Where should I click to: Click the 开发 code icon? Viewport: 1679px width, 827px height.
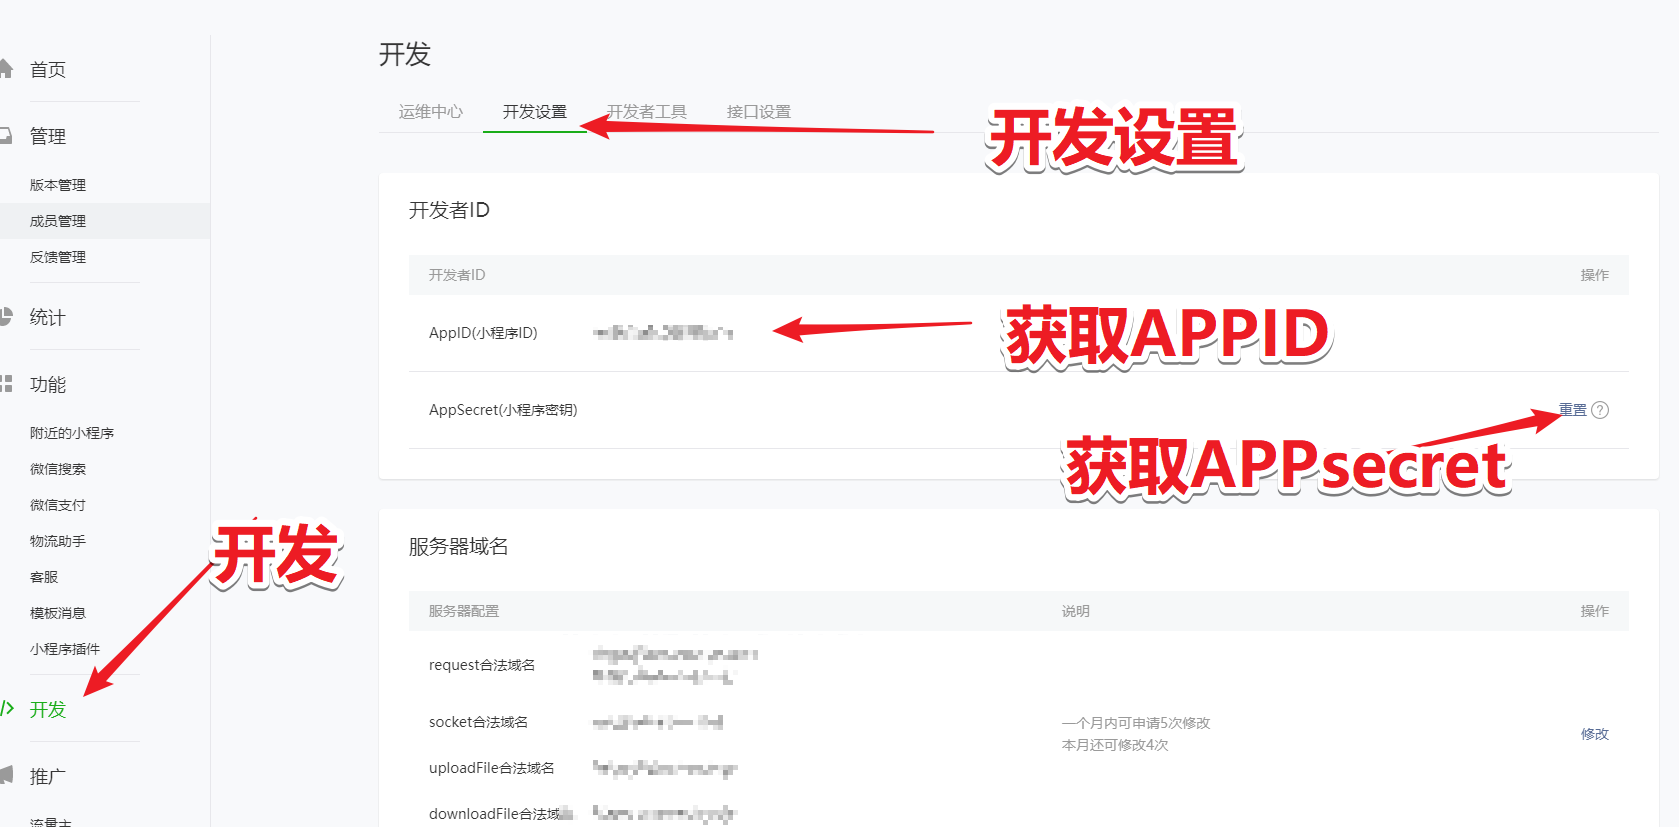7,709
